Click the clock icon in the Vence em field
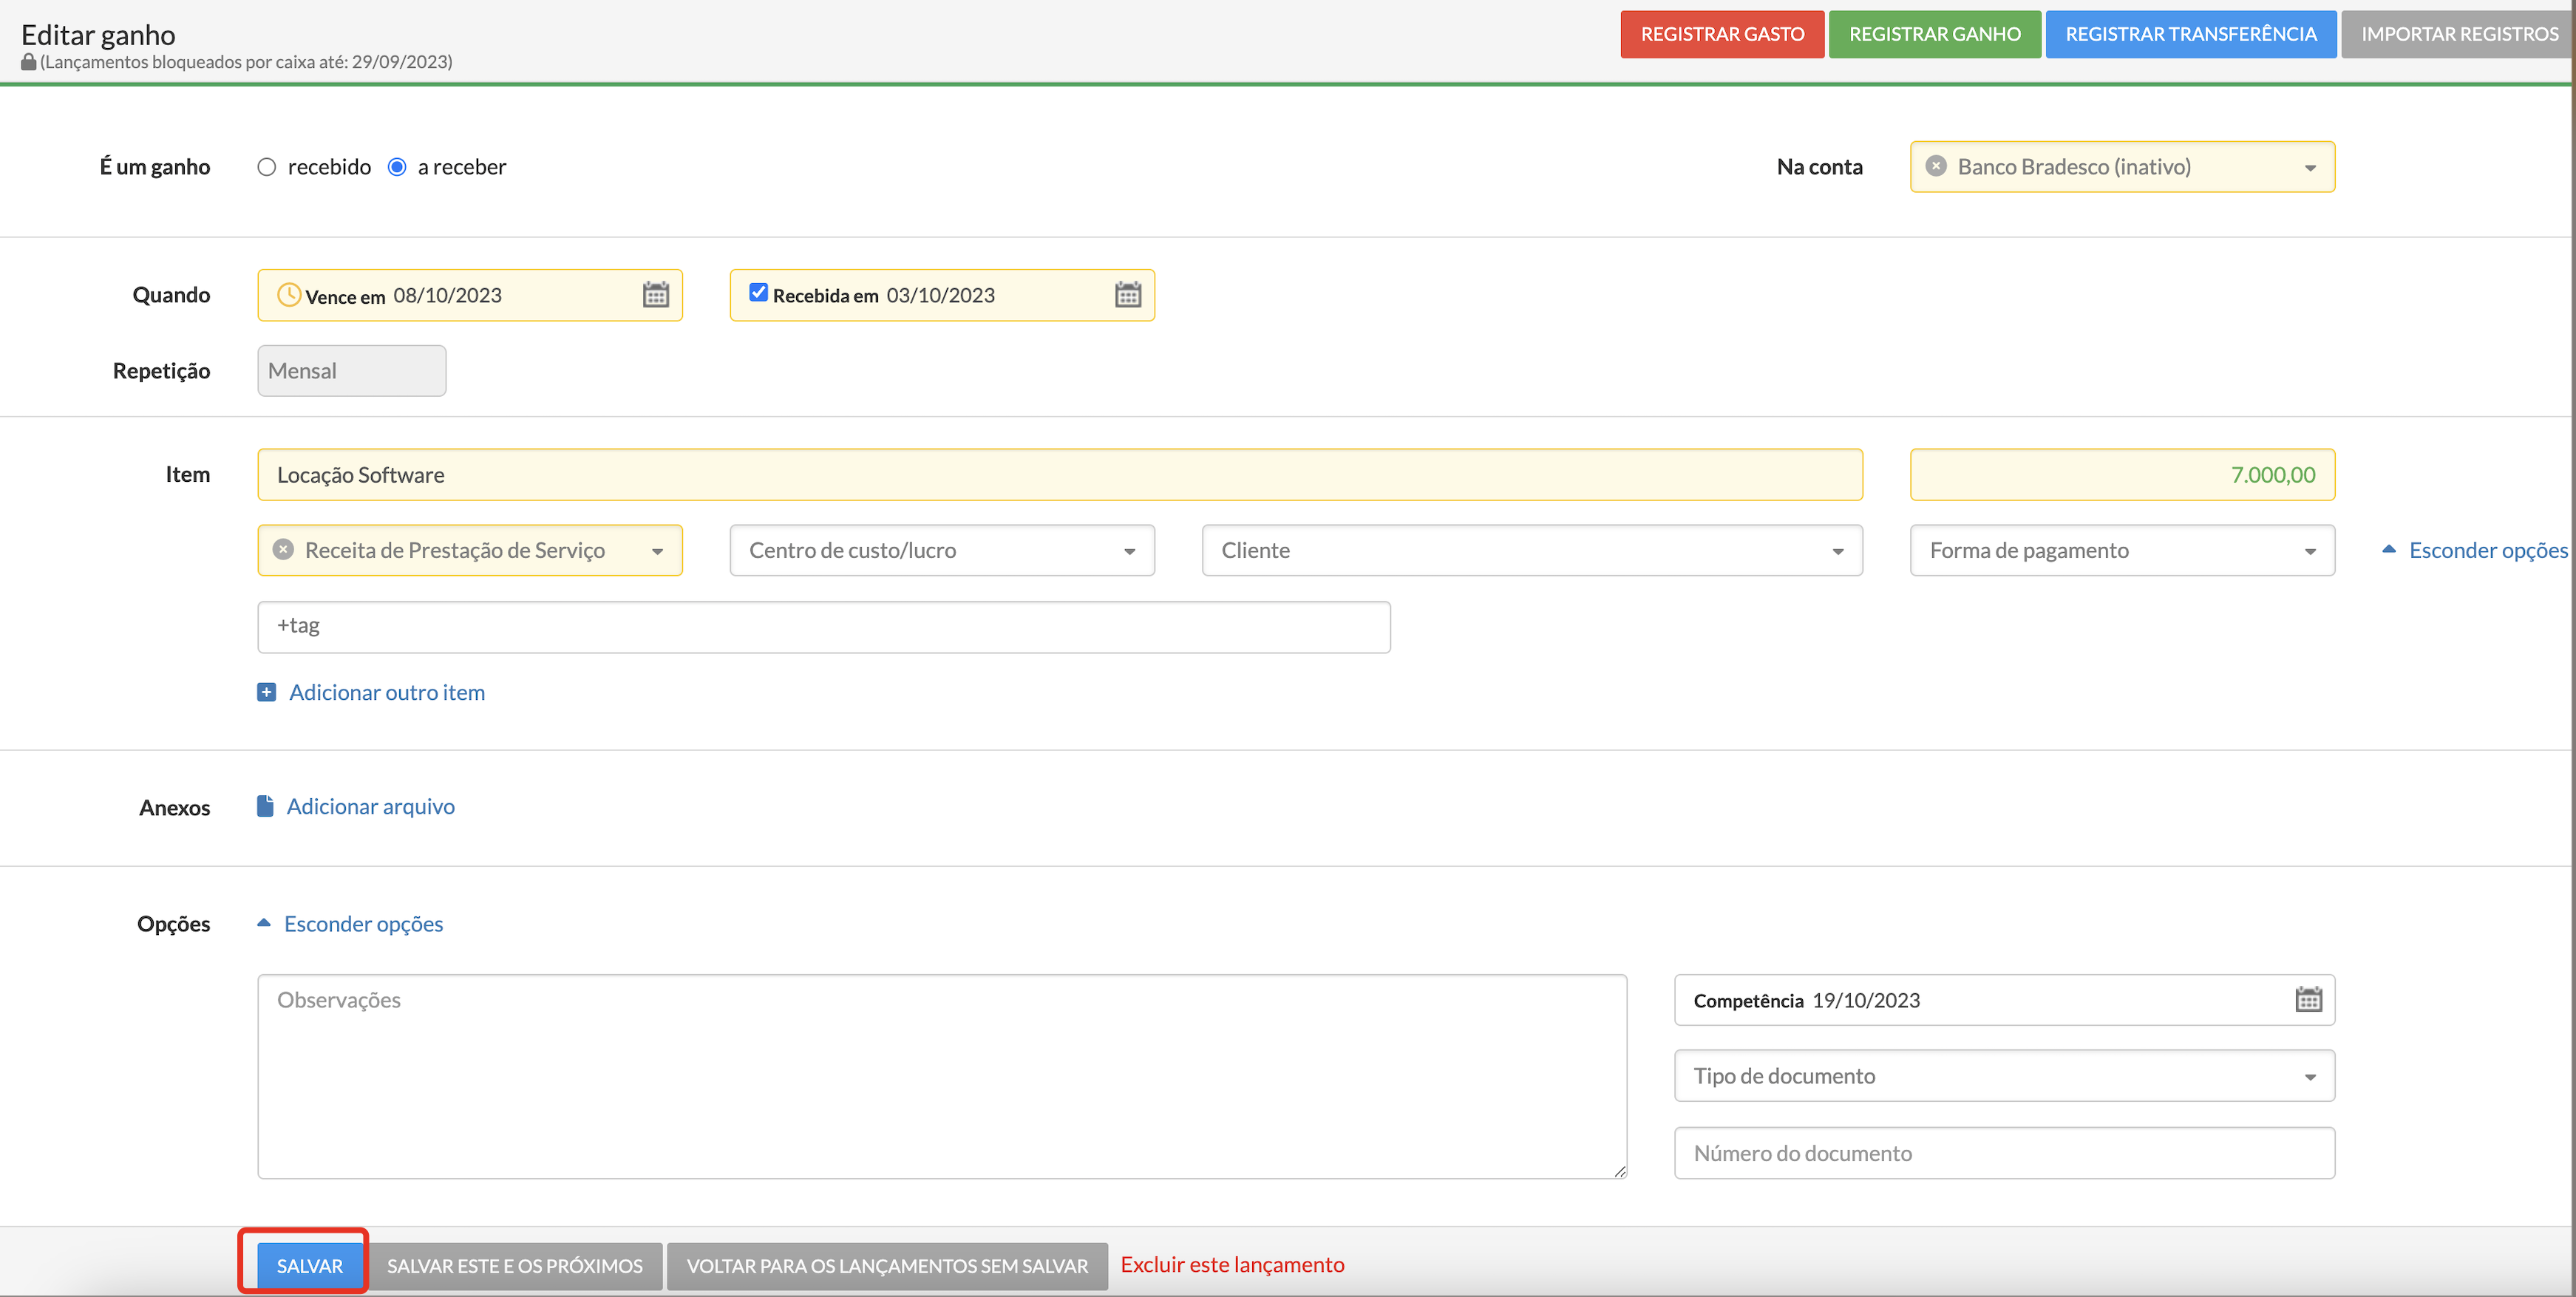Image resolution: width=2576 pixels, height=1297 pixels. [288, 295]
